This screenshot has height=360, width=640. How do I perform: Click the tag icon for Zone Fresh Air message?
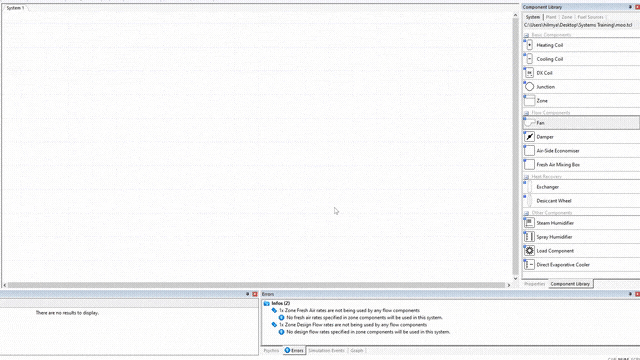pos(274,310)
